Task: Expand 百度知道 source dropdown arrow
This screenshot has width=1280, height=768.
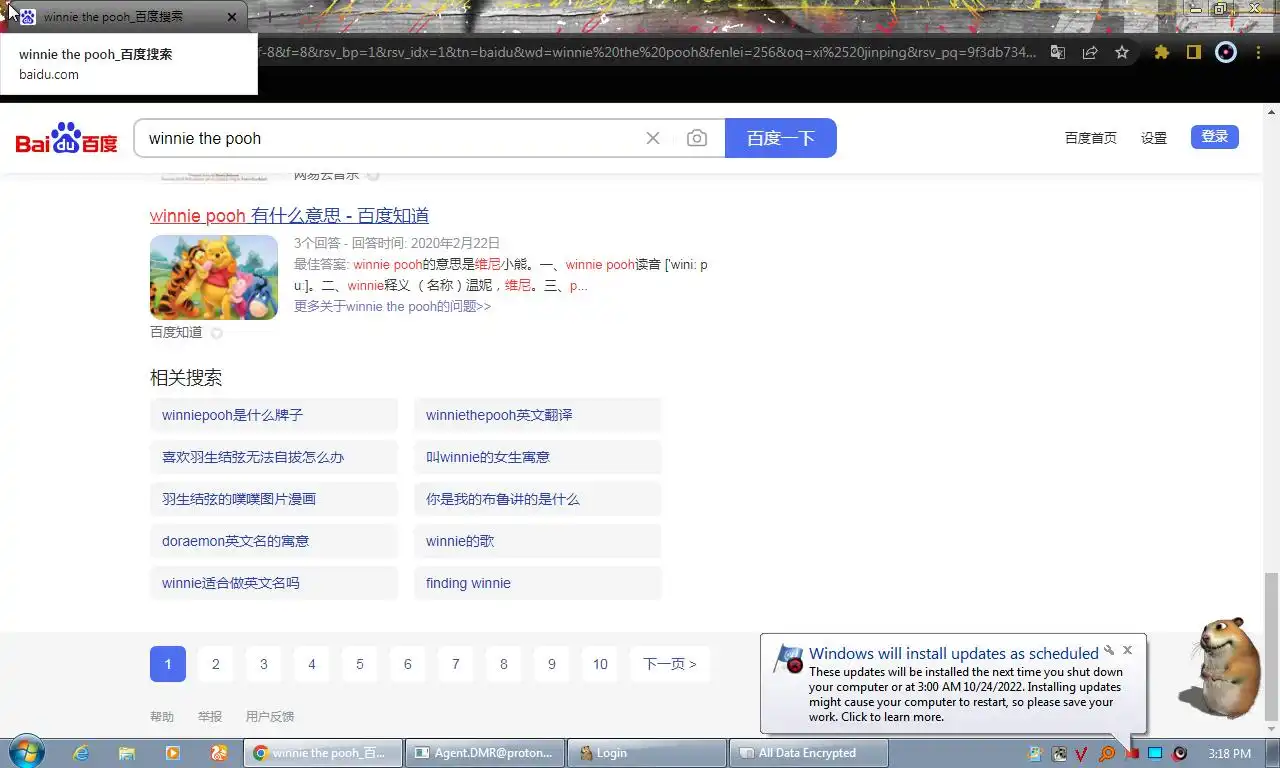Action: pyautogui.click(x=216, y=333)
